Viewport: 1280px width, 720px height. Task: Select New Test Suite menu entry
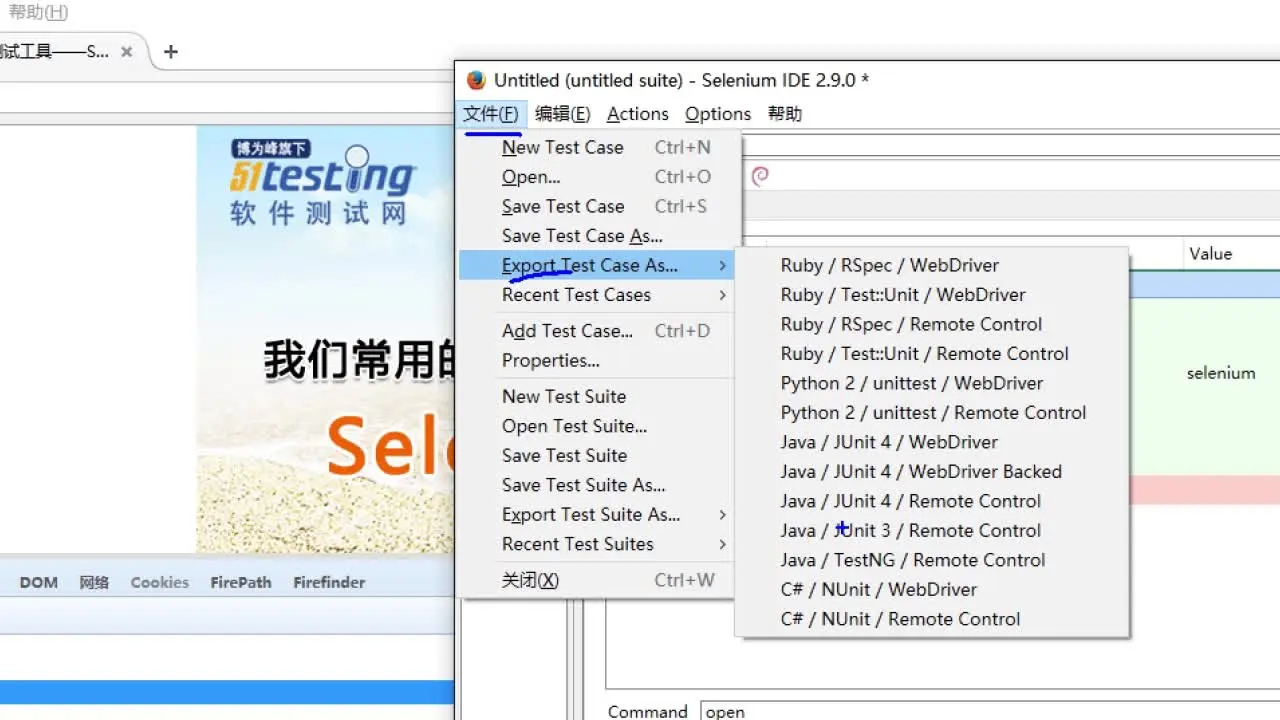(598, 396)
